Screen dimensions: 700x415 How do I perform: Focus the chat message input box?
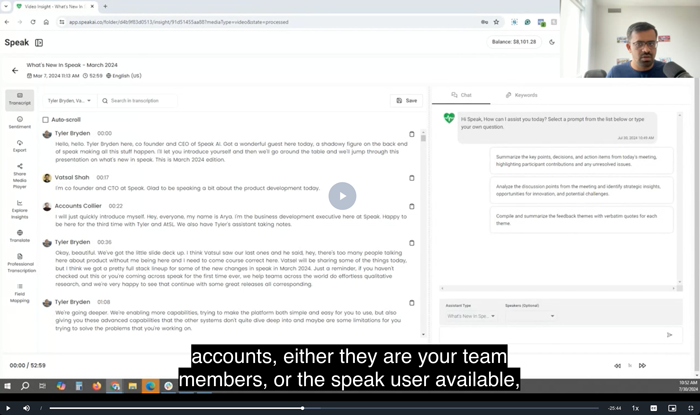pos(552,335)
